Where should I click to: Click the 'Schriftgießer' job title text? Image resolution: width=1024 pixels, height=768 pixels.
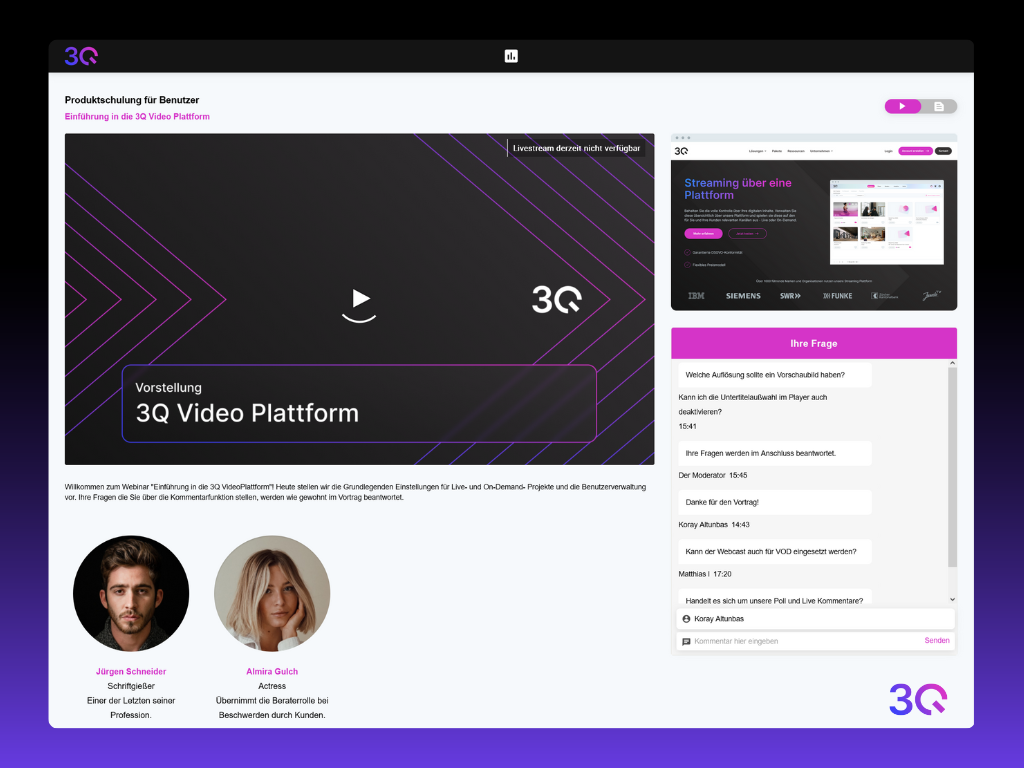pos(131,686)
